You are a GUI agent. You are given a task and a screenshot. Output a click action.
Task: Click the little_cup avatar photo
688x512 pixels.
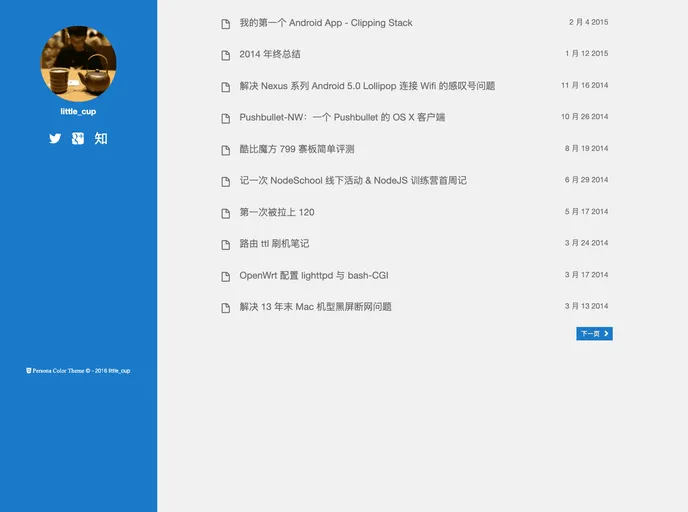pyautogui.click(x=79, y=64)
